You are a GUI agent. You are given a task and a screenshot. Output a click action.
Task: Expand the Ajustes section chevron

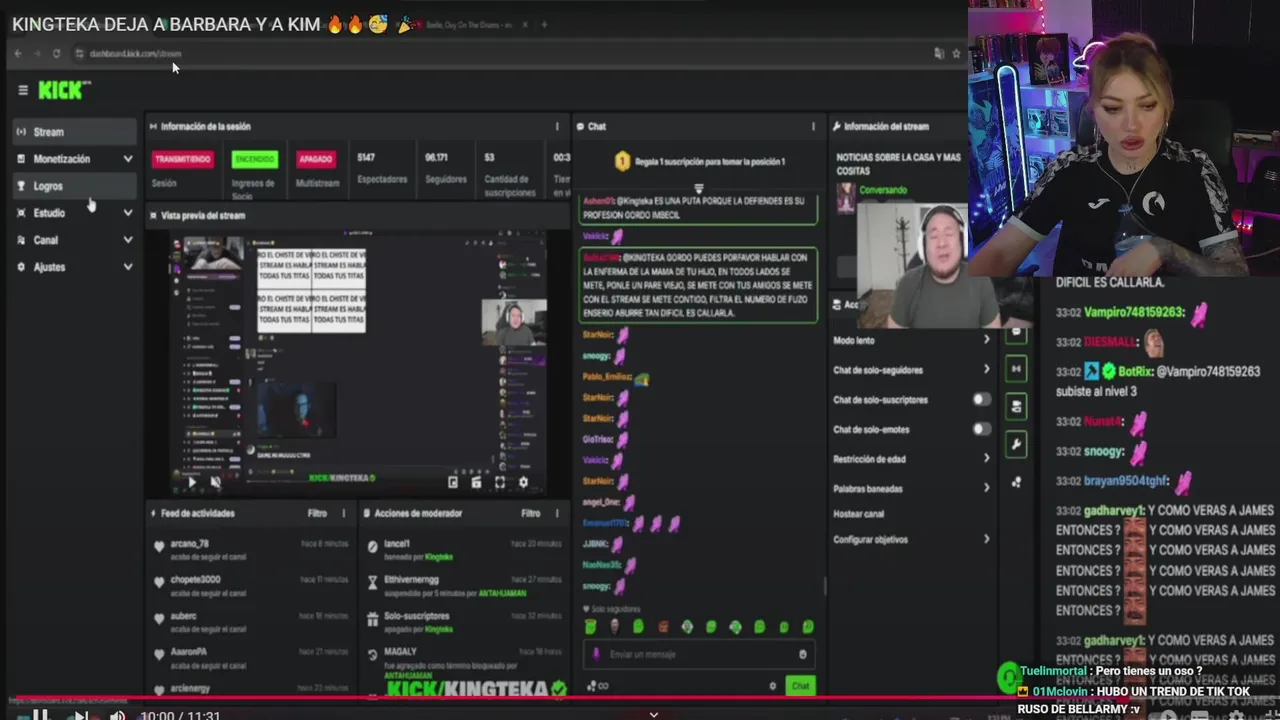pyautogui.click(x=127, y=267)
